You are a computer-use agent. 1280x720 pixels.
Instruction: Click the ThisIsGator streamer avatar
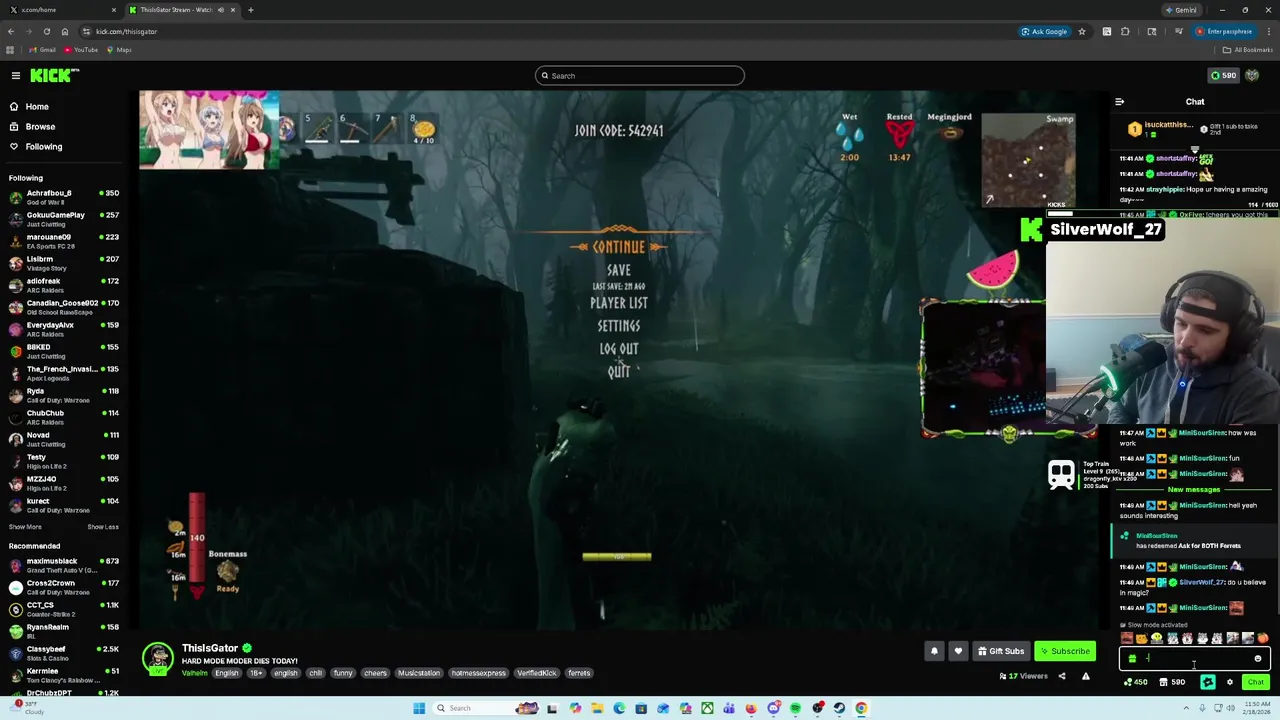coord(157,659)
